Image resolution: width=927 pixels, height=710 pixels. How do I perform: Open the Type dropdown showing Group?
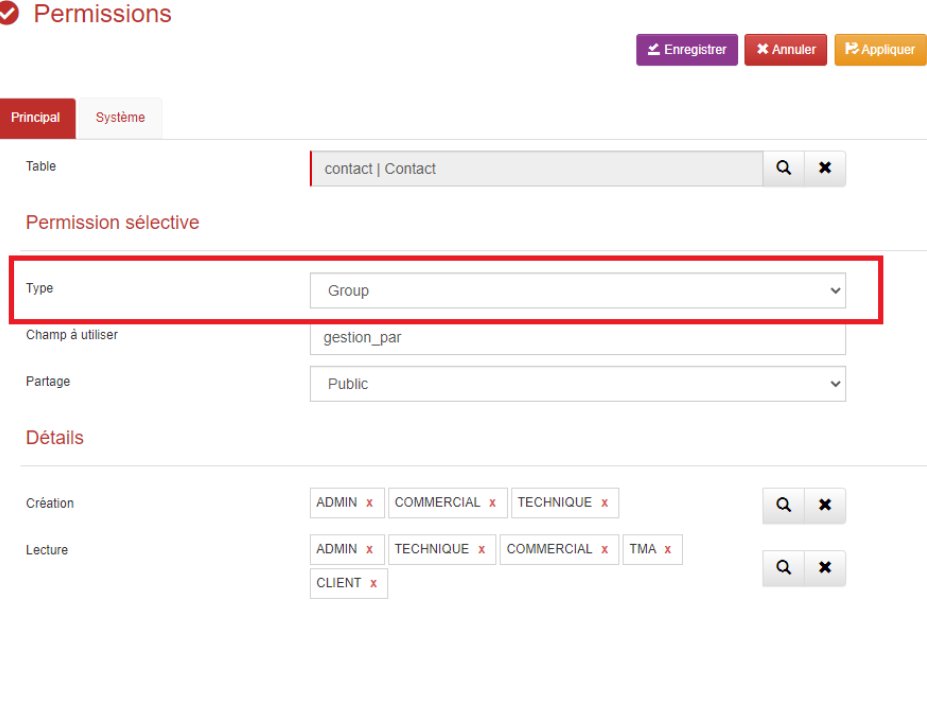click(x=577, y=291)
